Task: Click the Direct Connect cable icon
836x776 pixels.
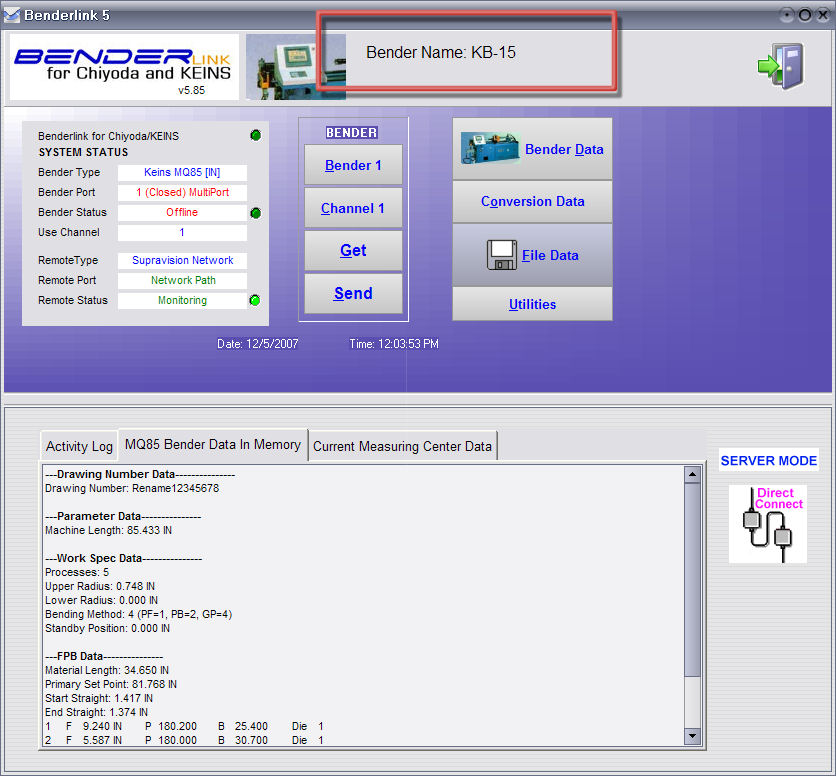Action: (x=767, y=524)
